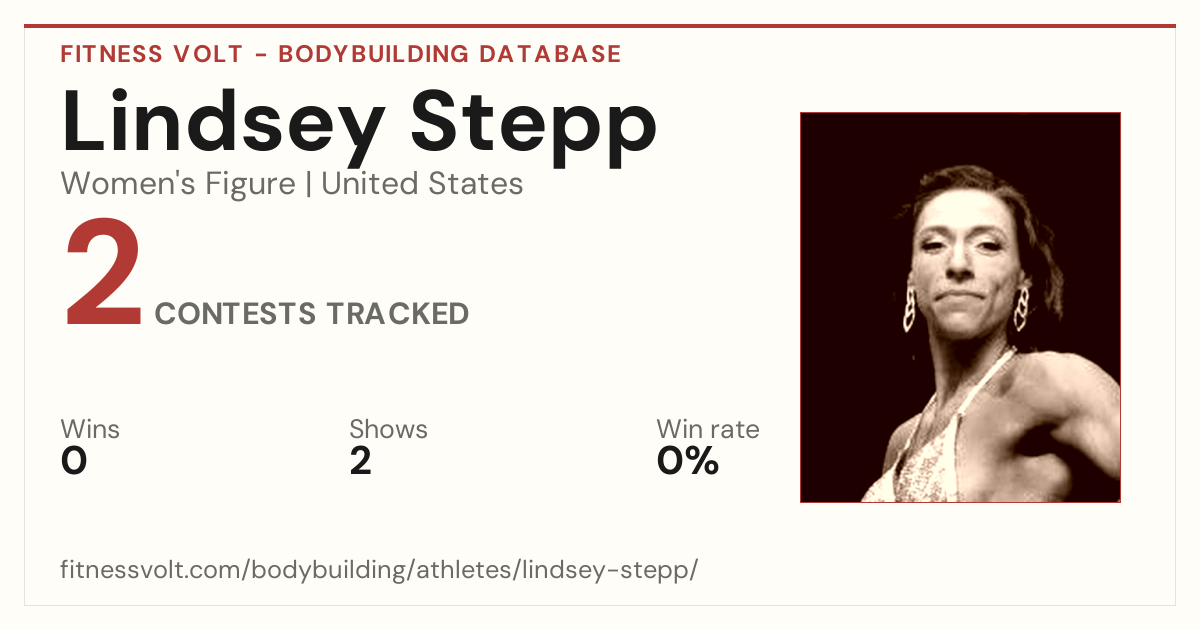The image size is (1200, 630).
Task: Select the Women's Figure division text
Action: tap(178, 184)
